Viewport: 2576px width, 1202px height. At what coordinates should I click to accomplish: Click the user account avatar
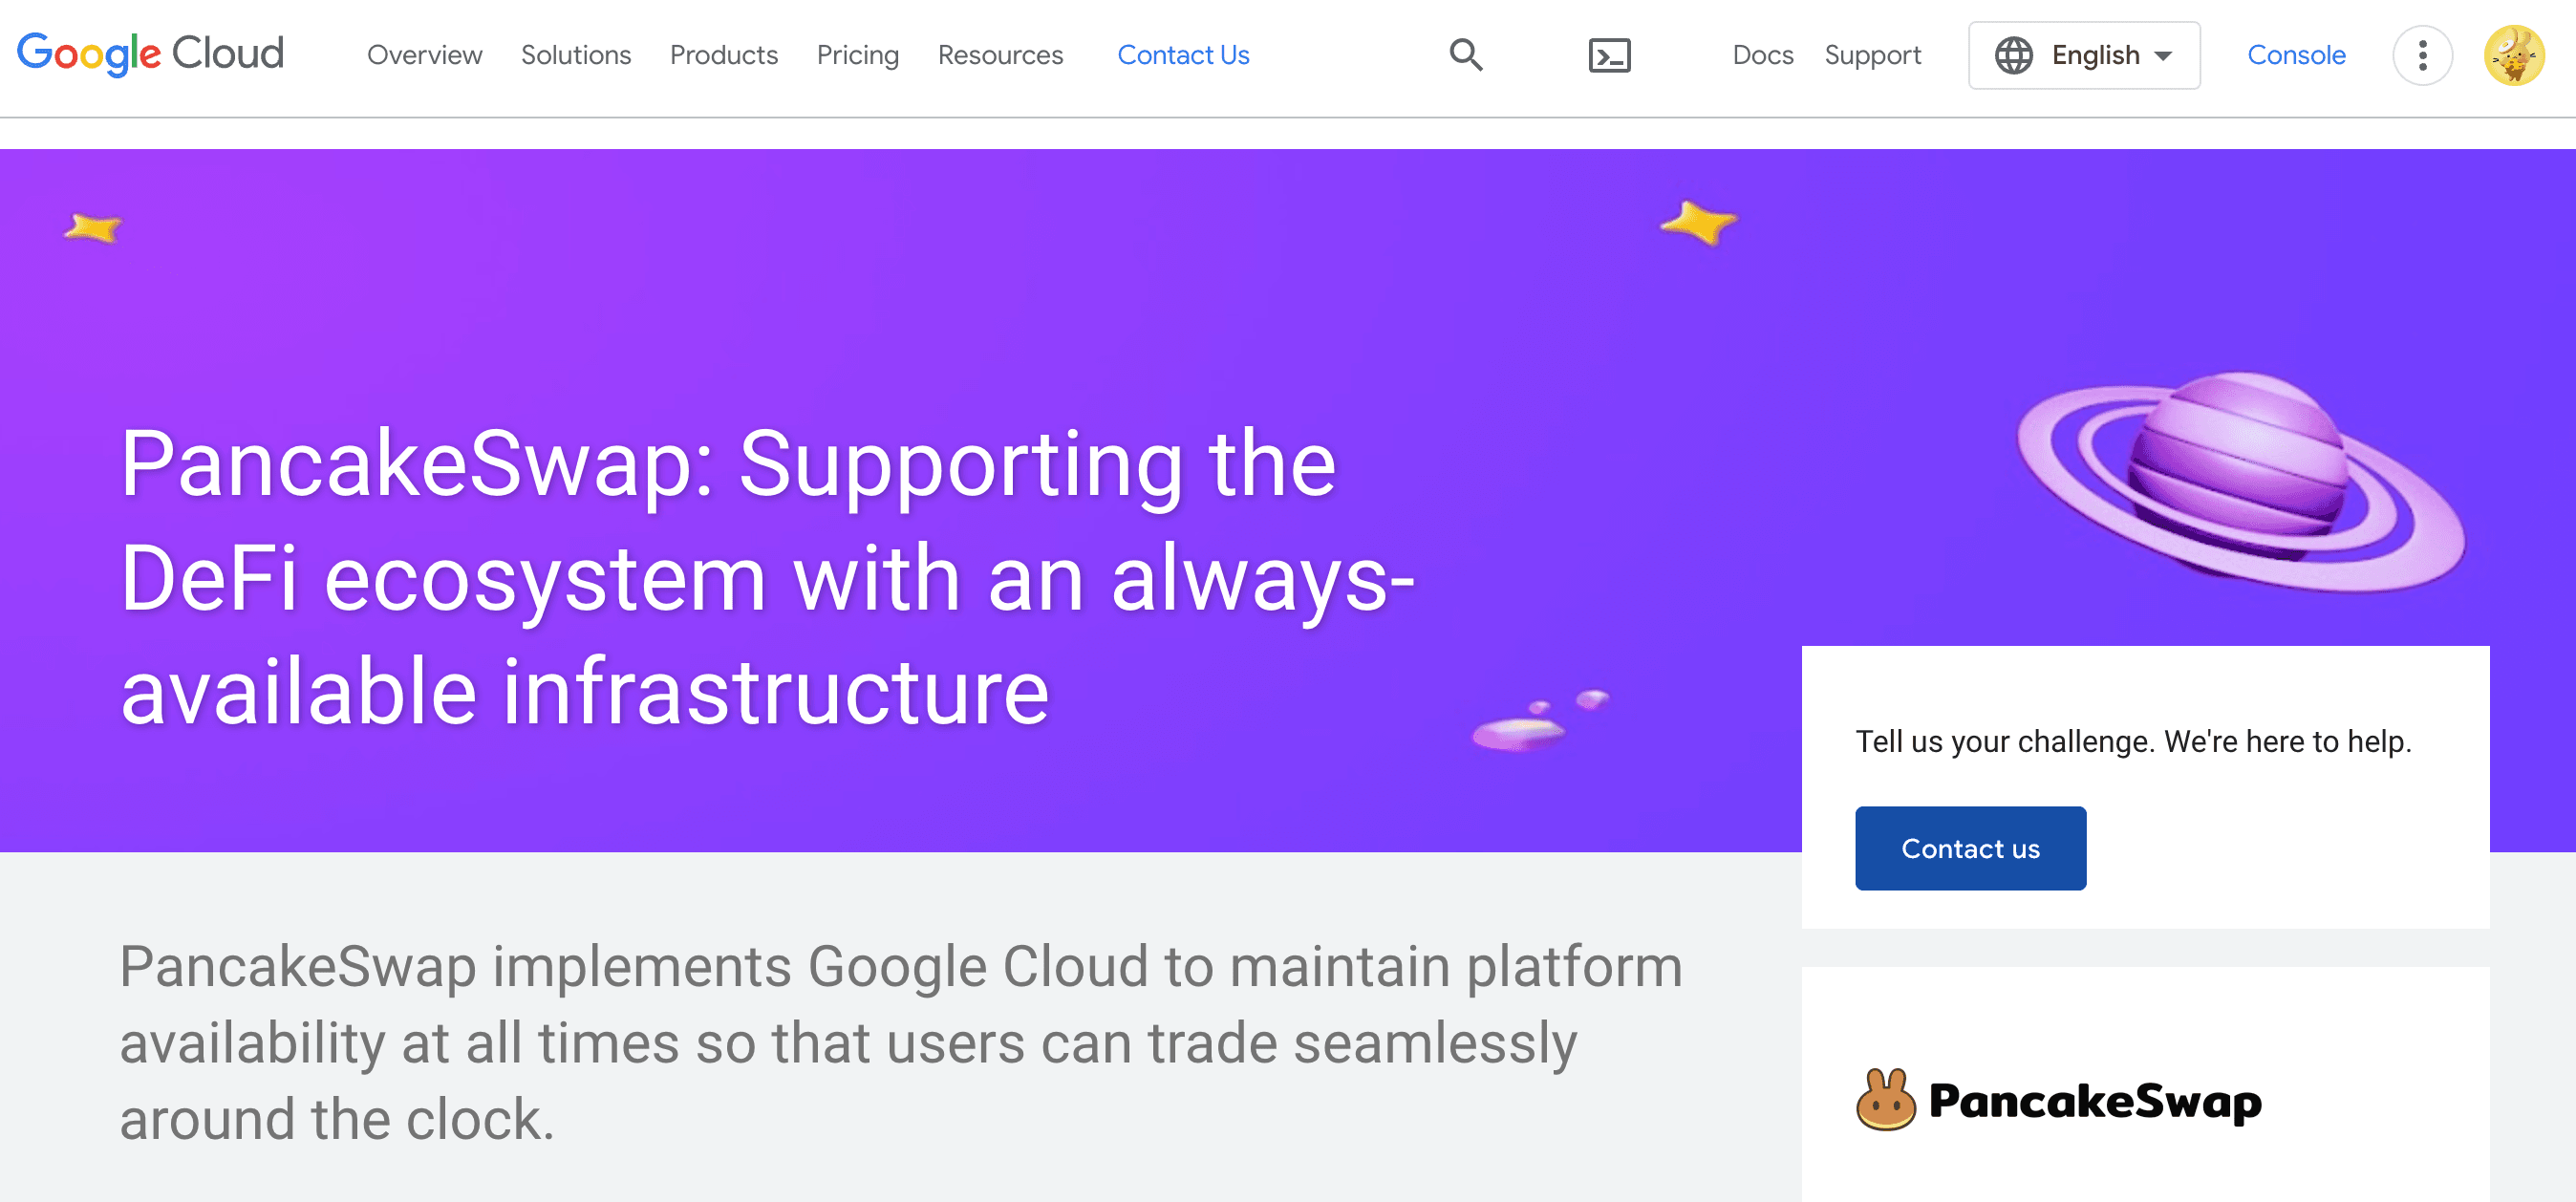pos(2513,55)
